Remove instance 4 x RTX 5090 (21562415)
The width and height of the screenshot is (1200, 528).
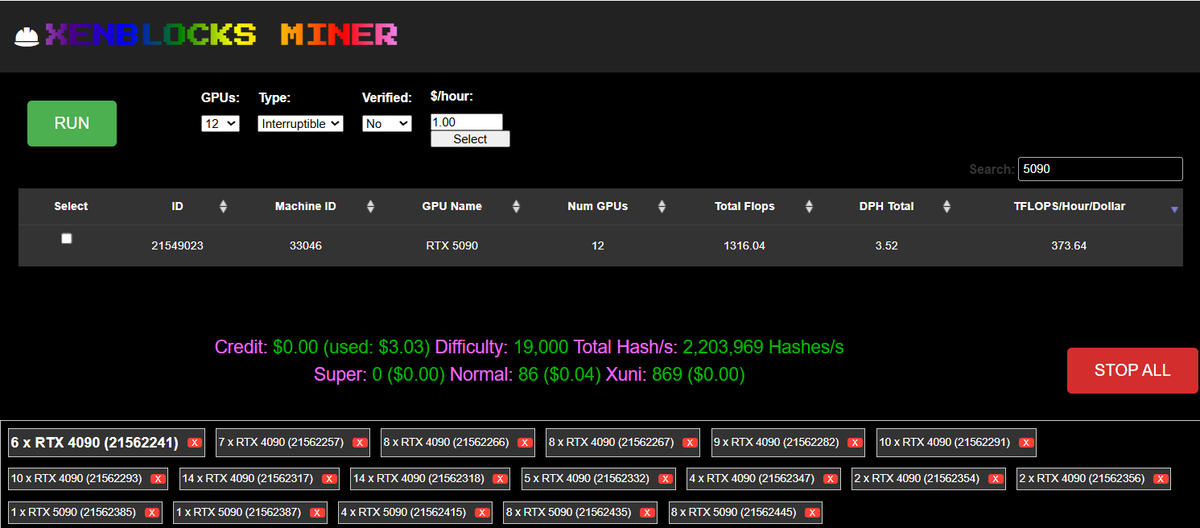pos(482,513)
